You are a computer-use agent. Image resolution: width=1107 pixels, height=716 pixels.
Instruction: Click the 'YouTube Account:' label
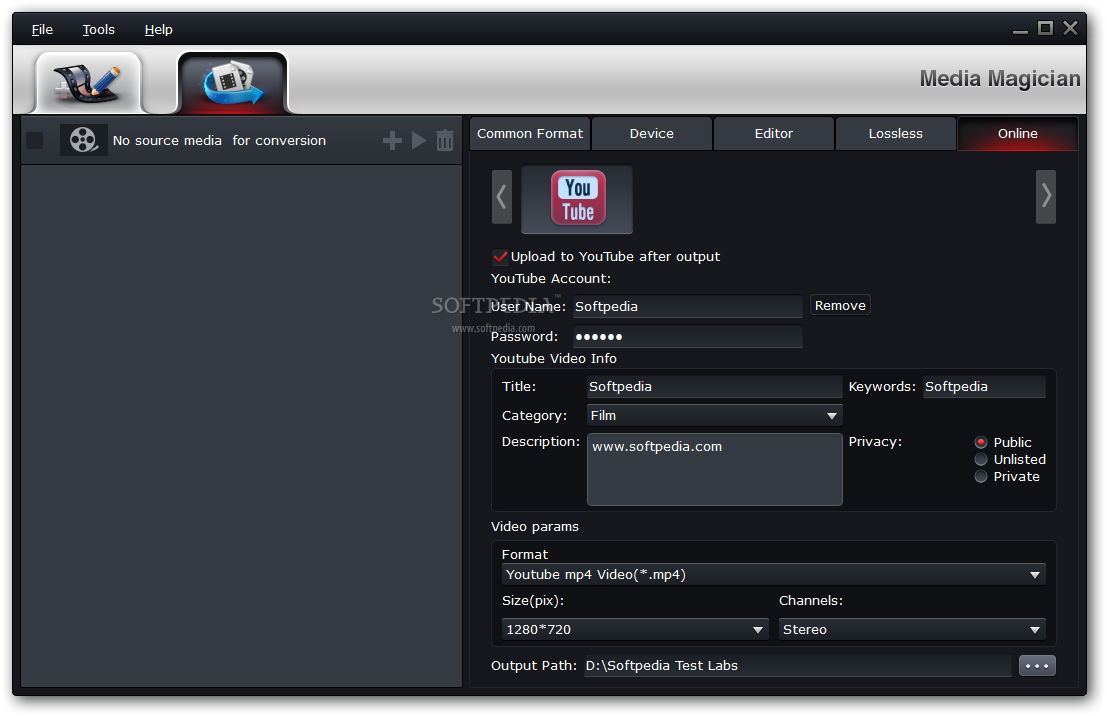pyautogui.click(x=551, y=278)
